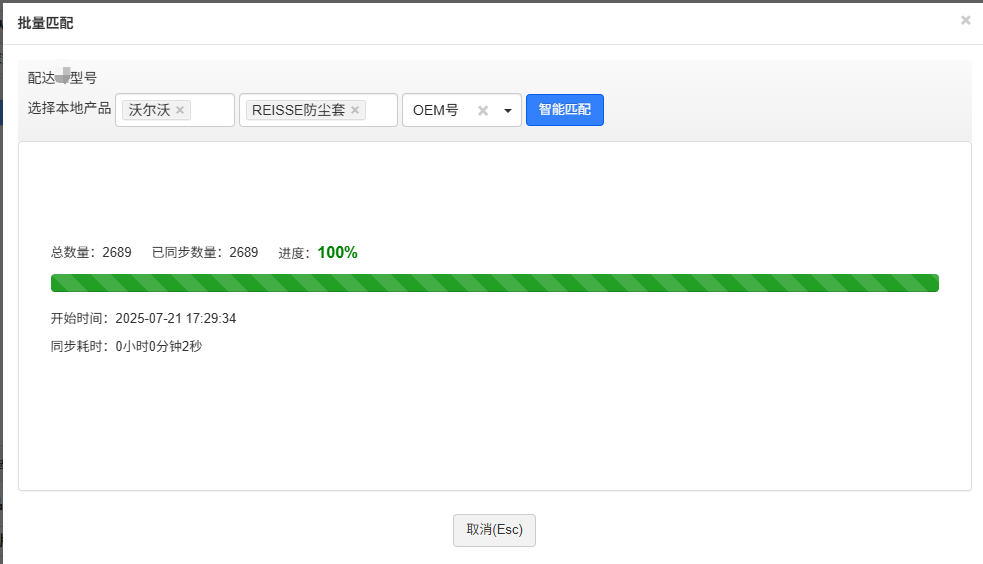Click the green 100% progress percentage
The height and width of the screenshot is (564, 983).
click(x=337, y=253)
